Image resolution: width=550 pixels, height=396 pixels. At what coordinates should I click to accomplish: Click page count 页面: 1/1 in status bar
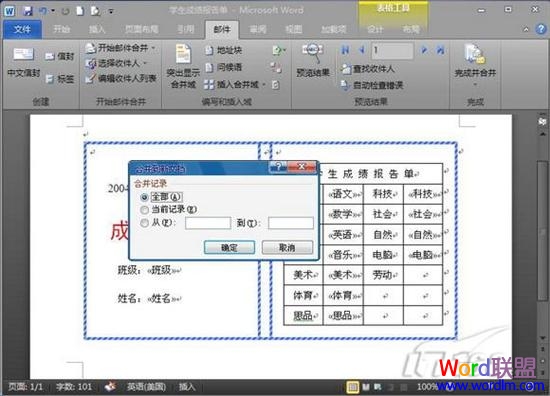click(x=25, y=387)
